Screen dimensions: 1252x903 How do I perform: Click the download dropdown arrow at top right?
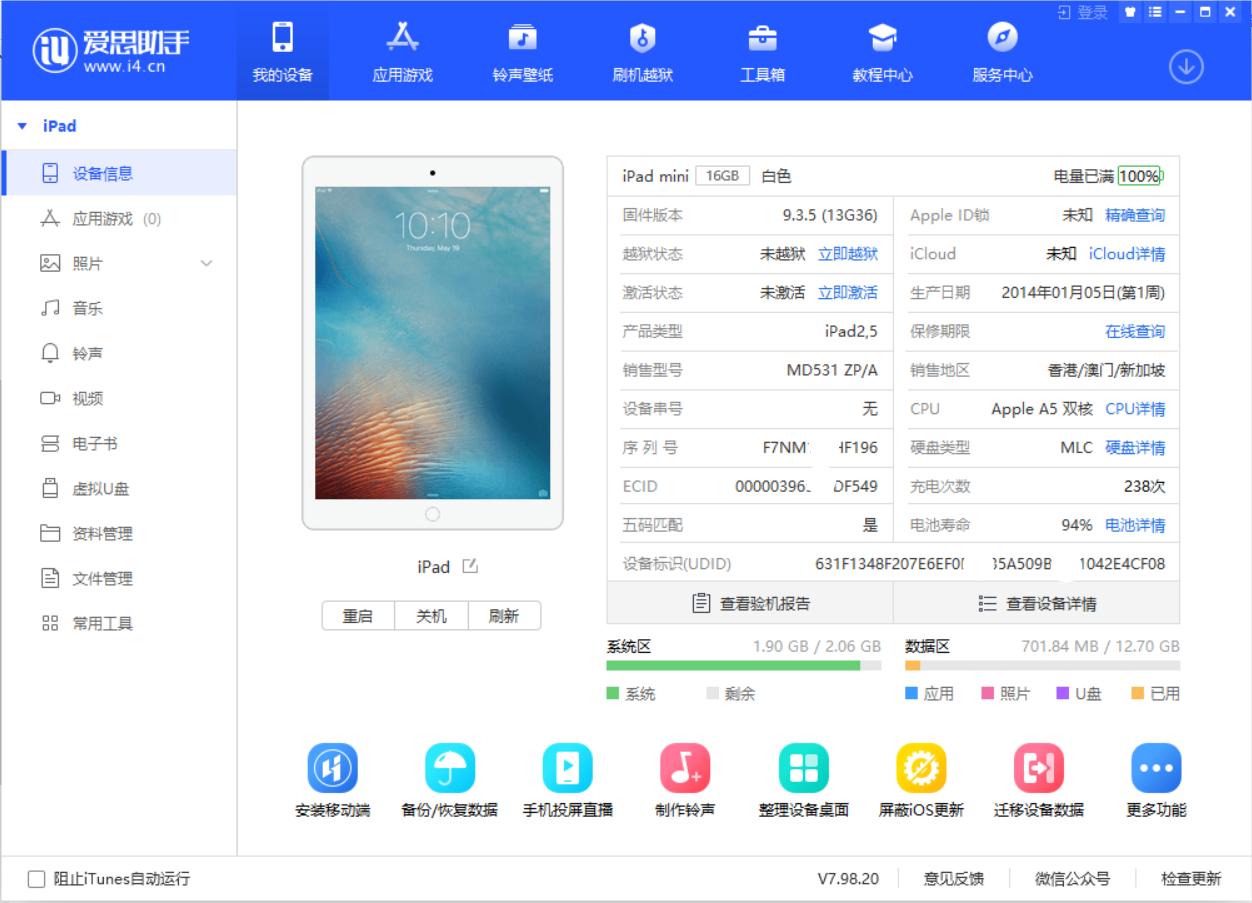pyautogui.click(x=1186, y=64)
